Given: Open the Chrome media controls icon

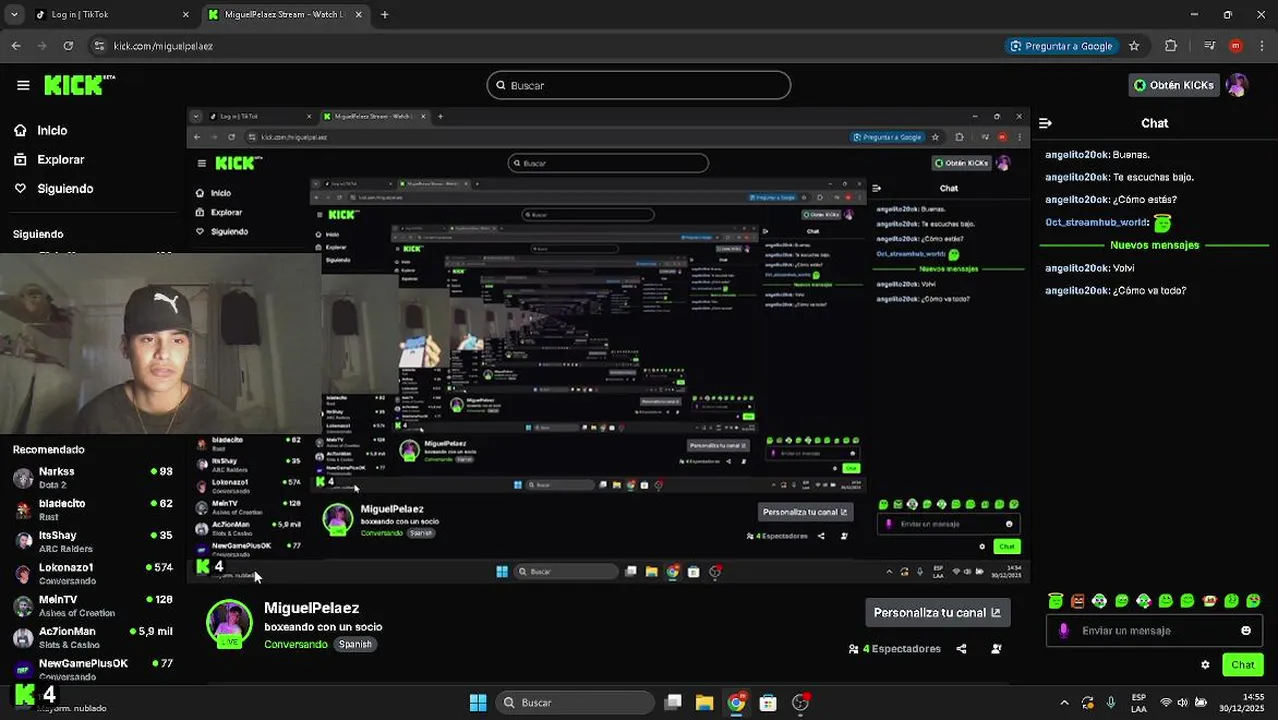Looking at the screenshot, I should point(1210,46).
